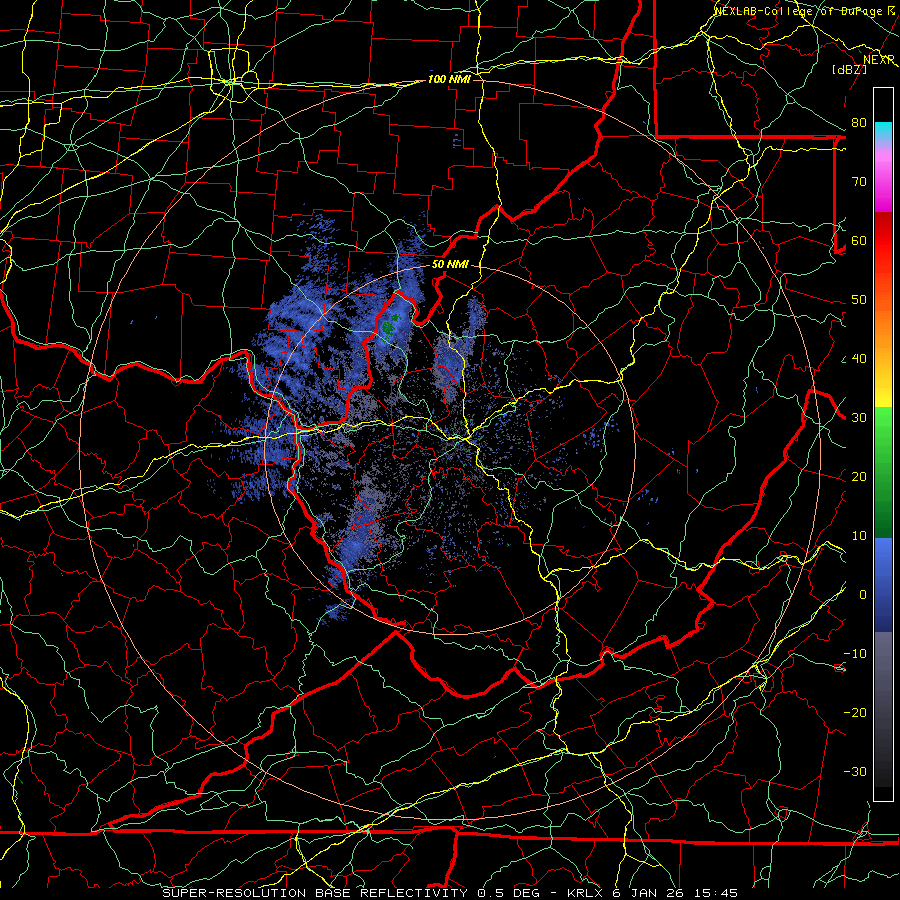This screenshot has height=900, width=900.
Task: Click the red segment of the color bar
Action: click(883, 241)
